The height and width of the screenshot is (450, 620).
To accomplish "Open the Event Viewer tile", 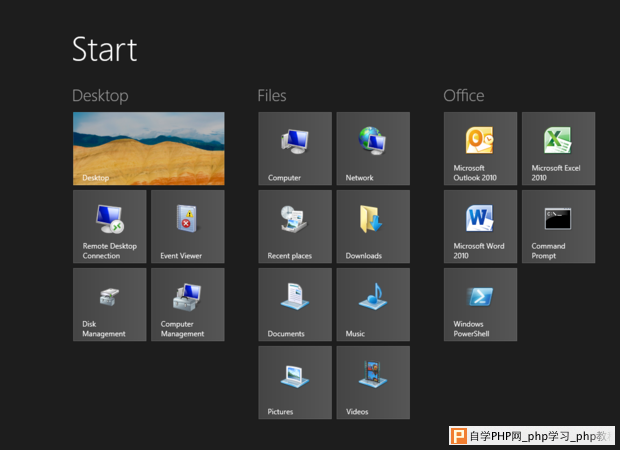I will 188,227.
